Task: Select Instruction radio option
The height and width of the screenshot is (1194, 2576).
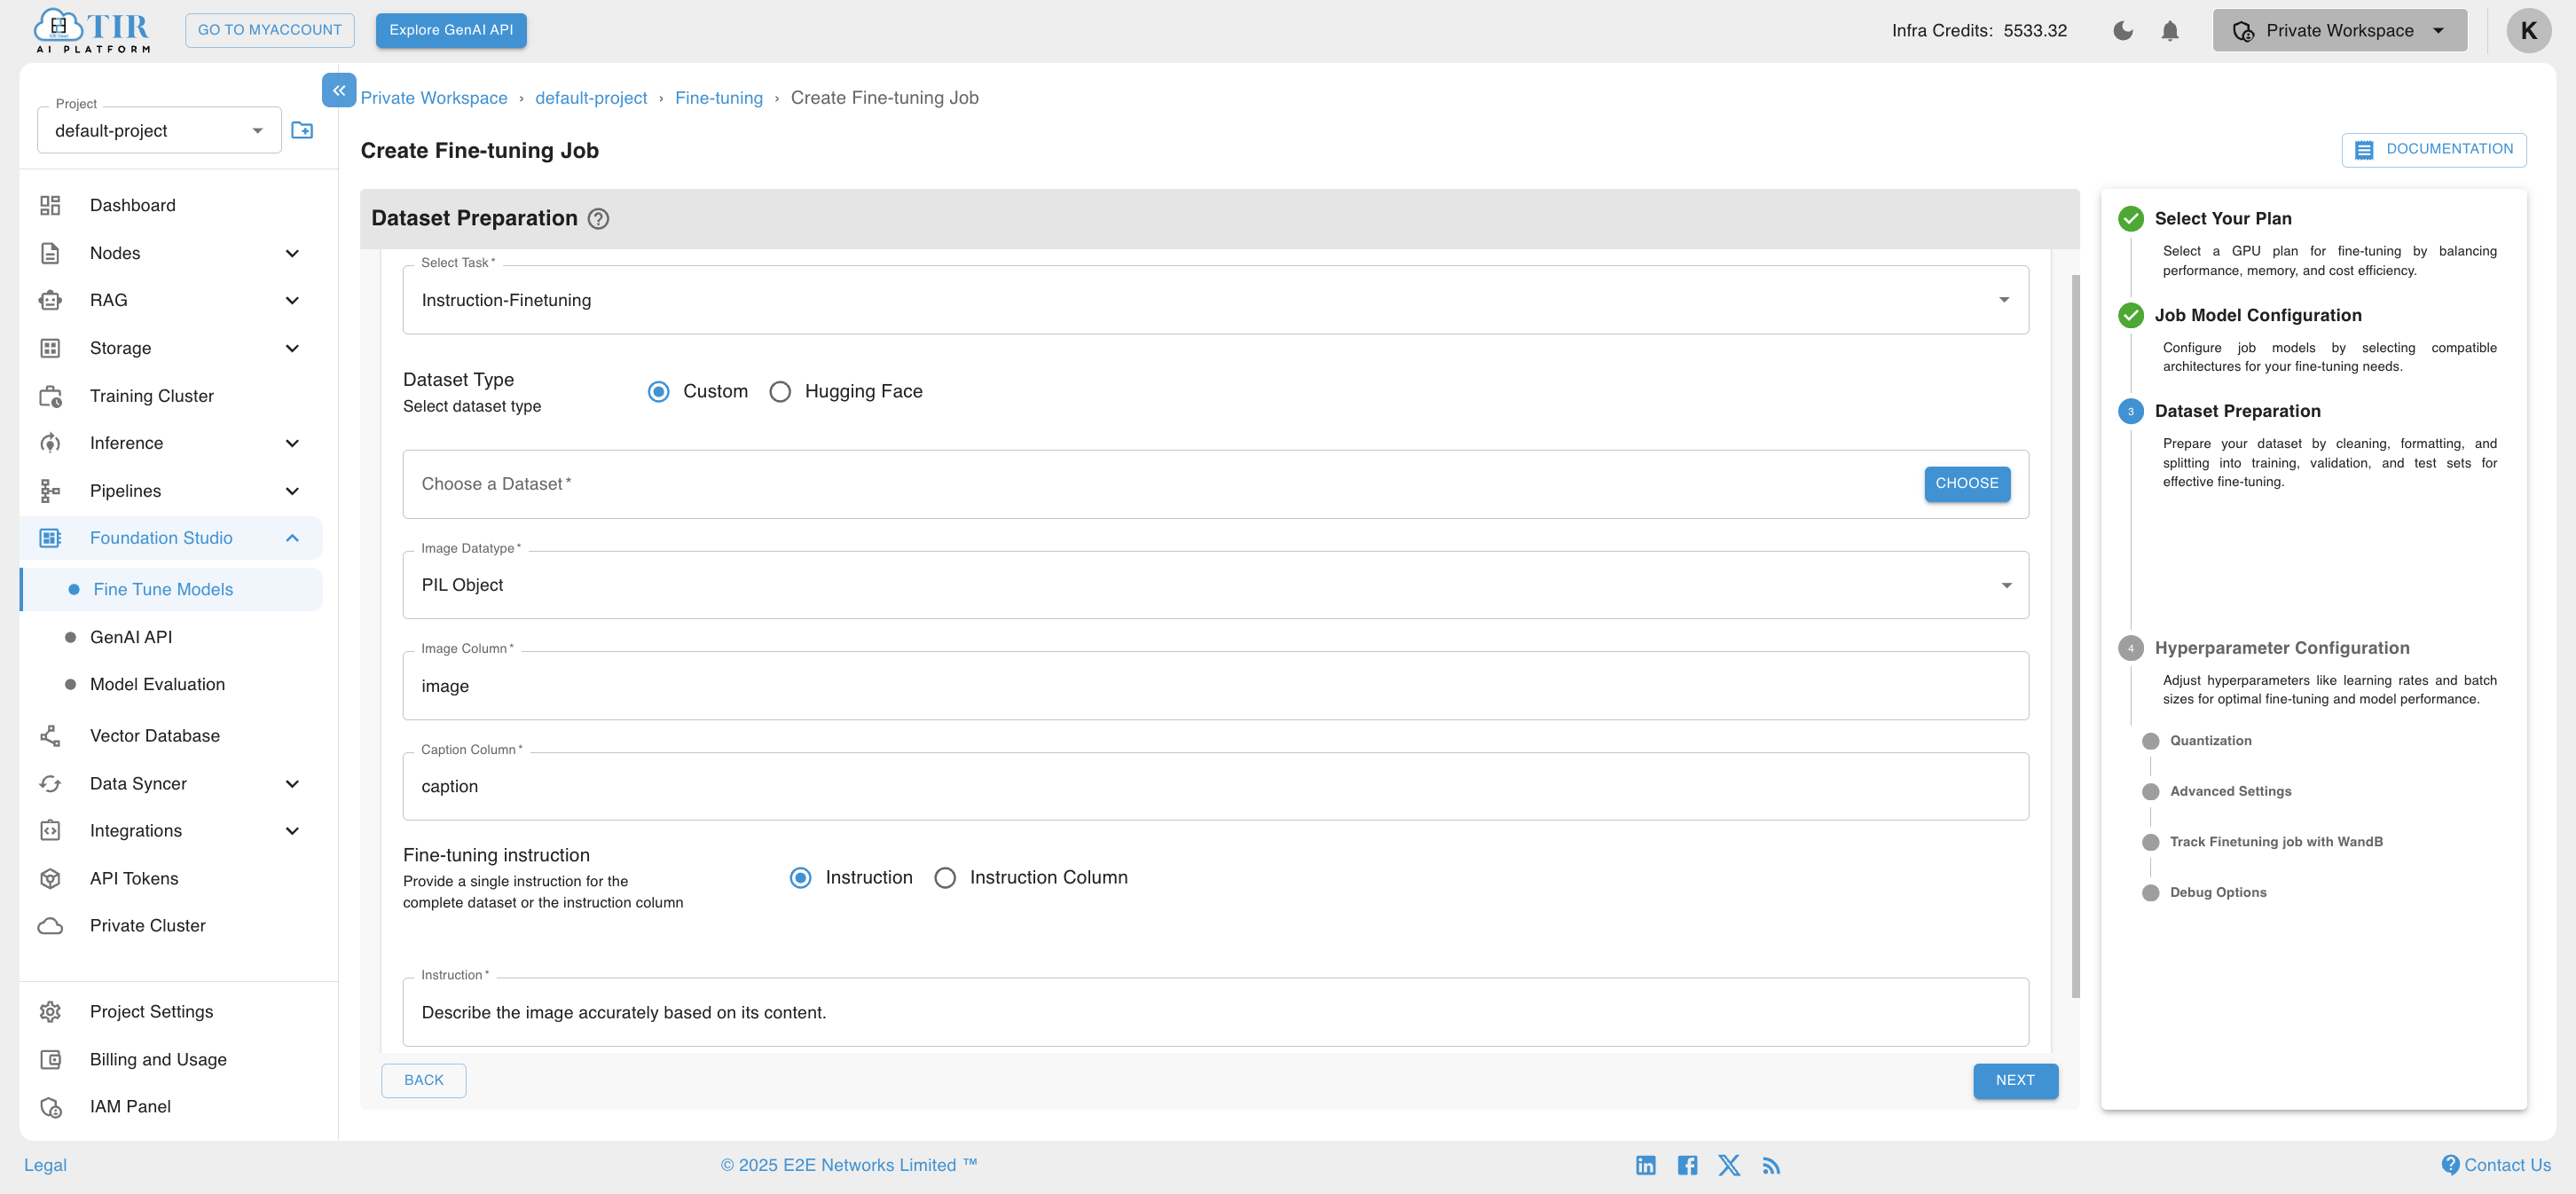Action: [800, 878]
